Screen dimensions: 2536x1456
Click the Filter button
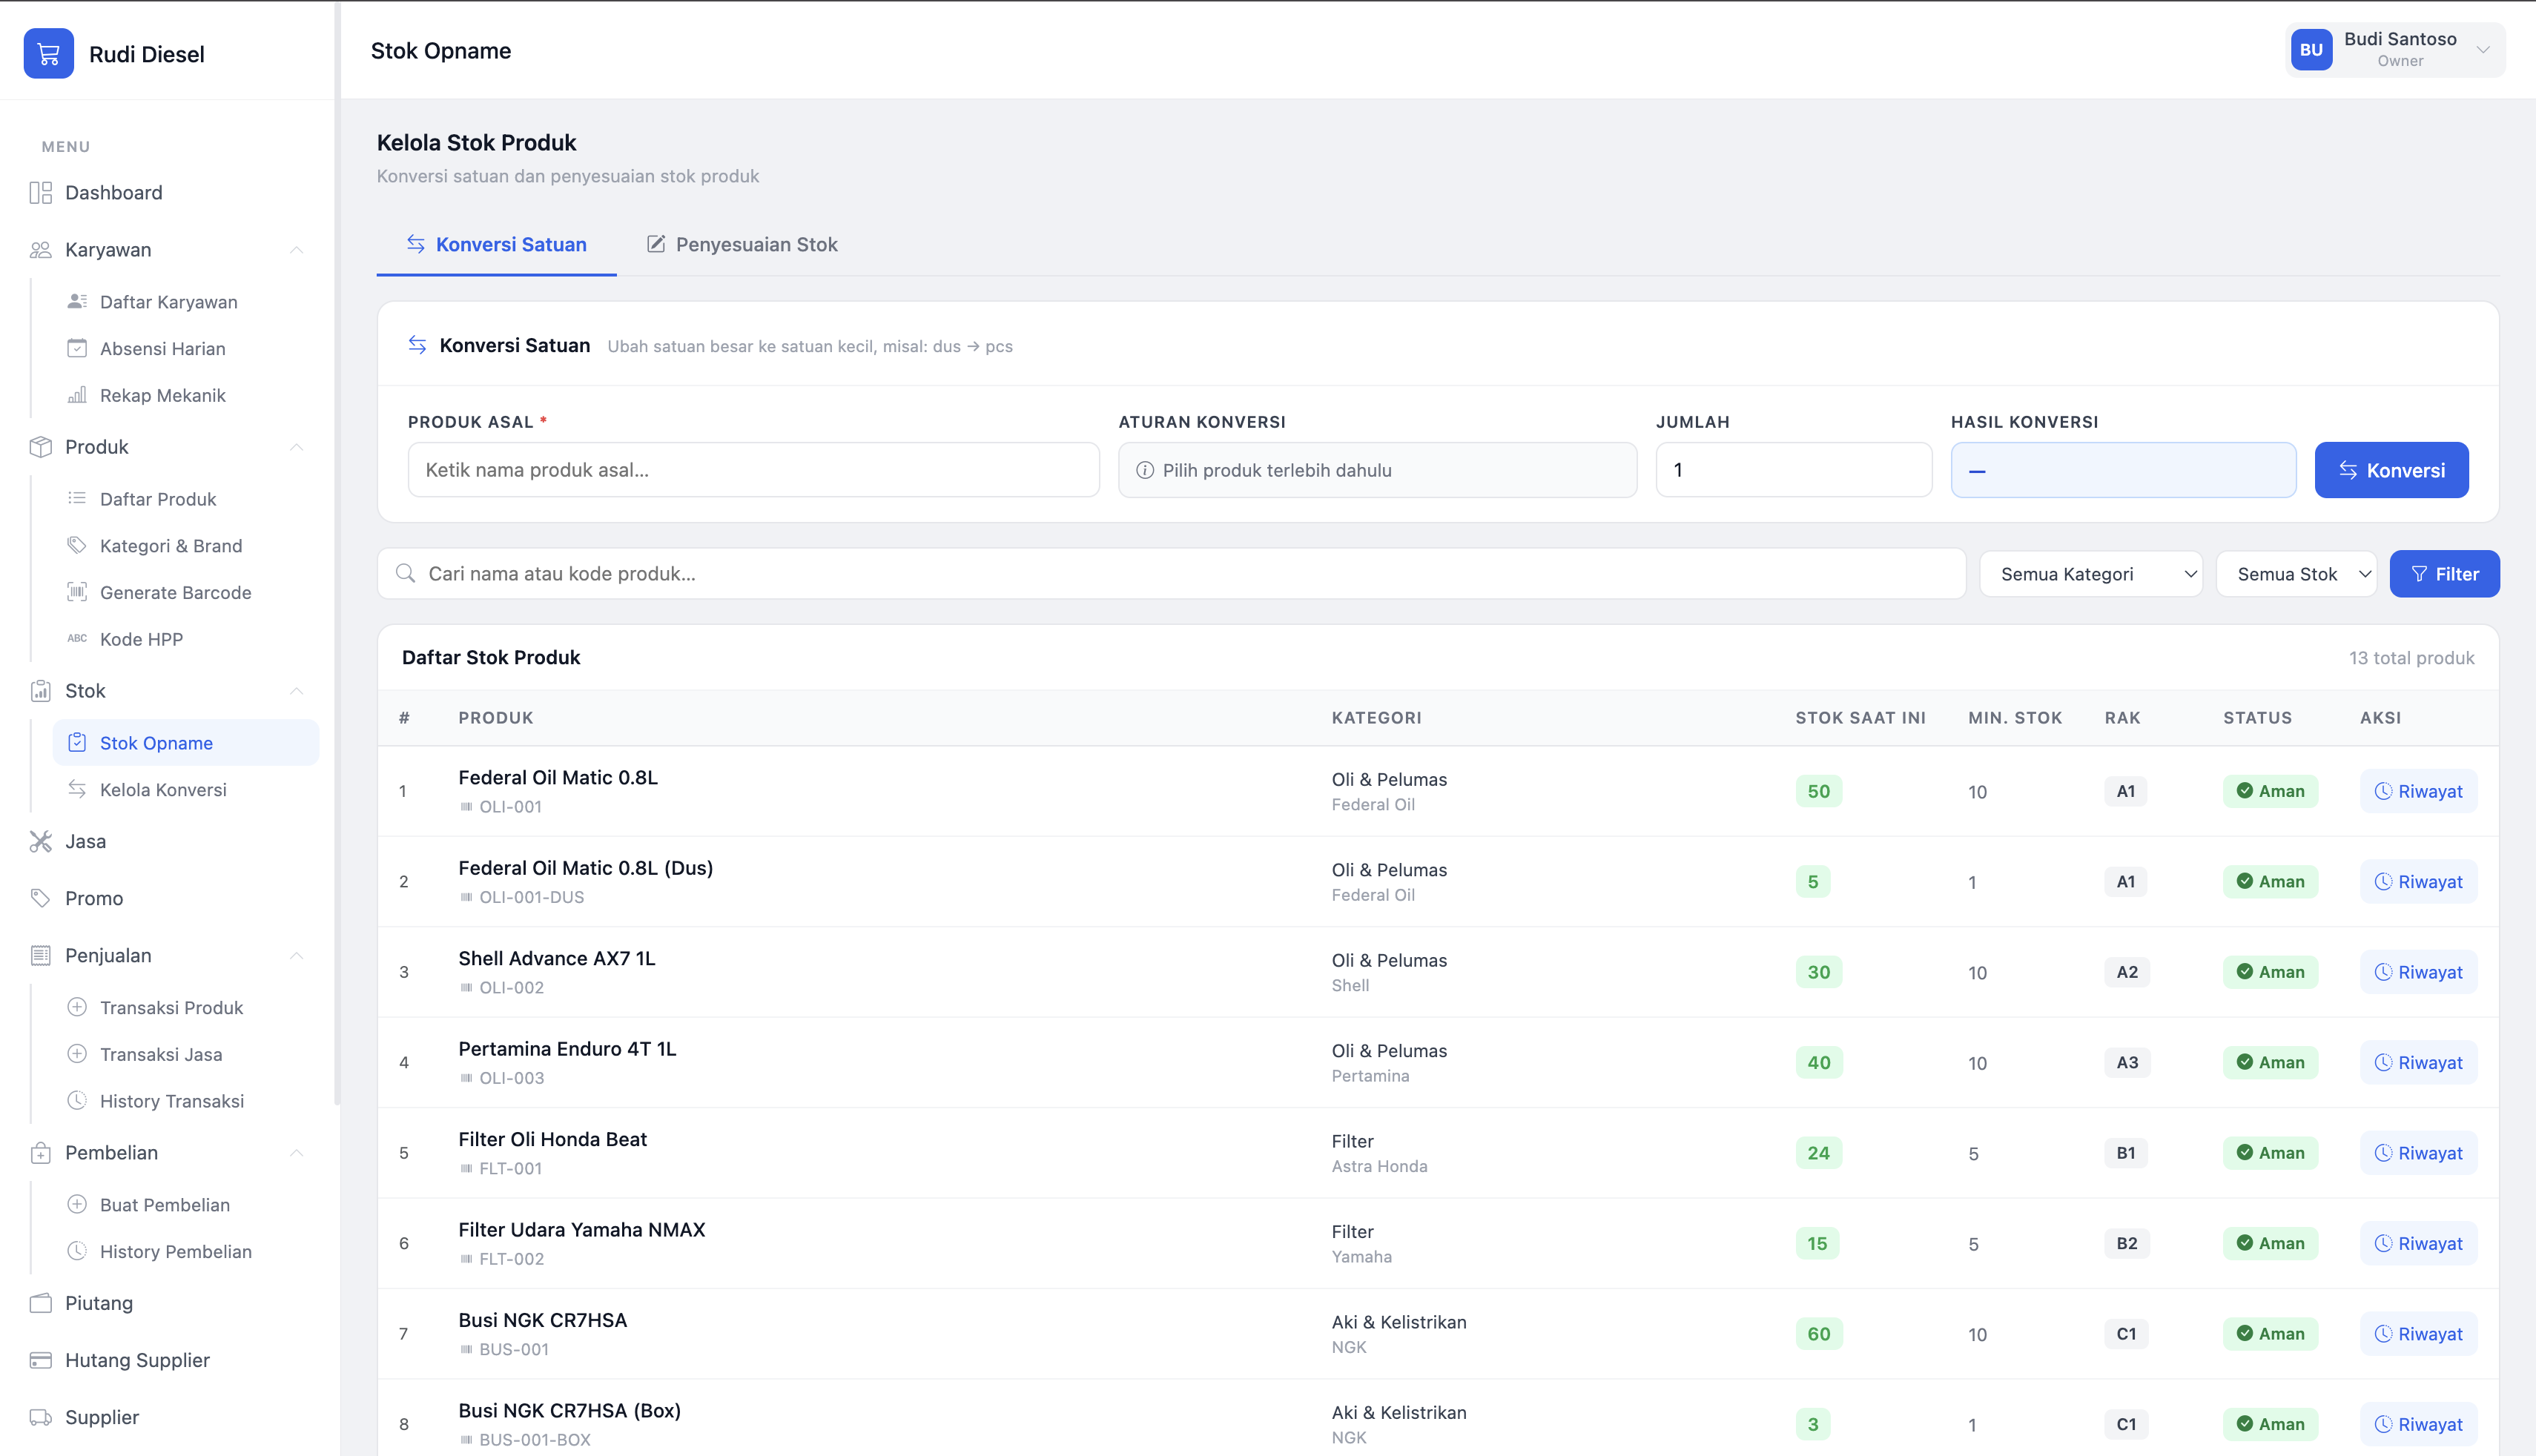pyautogui.click(x=2444, y=574)
